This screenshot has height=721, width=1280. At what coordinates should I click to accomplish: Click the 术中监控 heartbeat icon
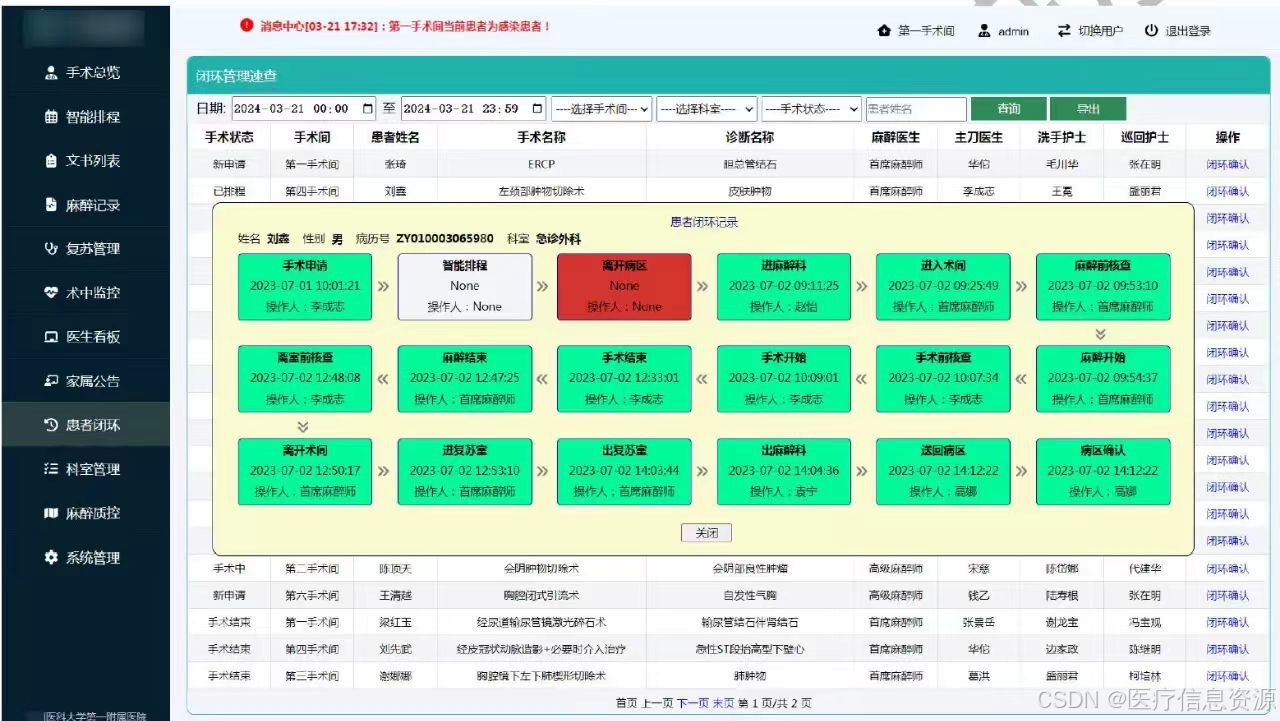(51, 293)
